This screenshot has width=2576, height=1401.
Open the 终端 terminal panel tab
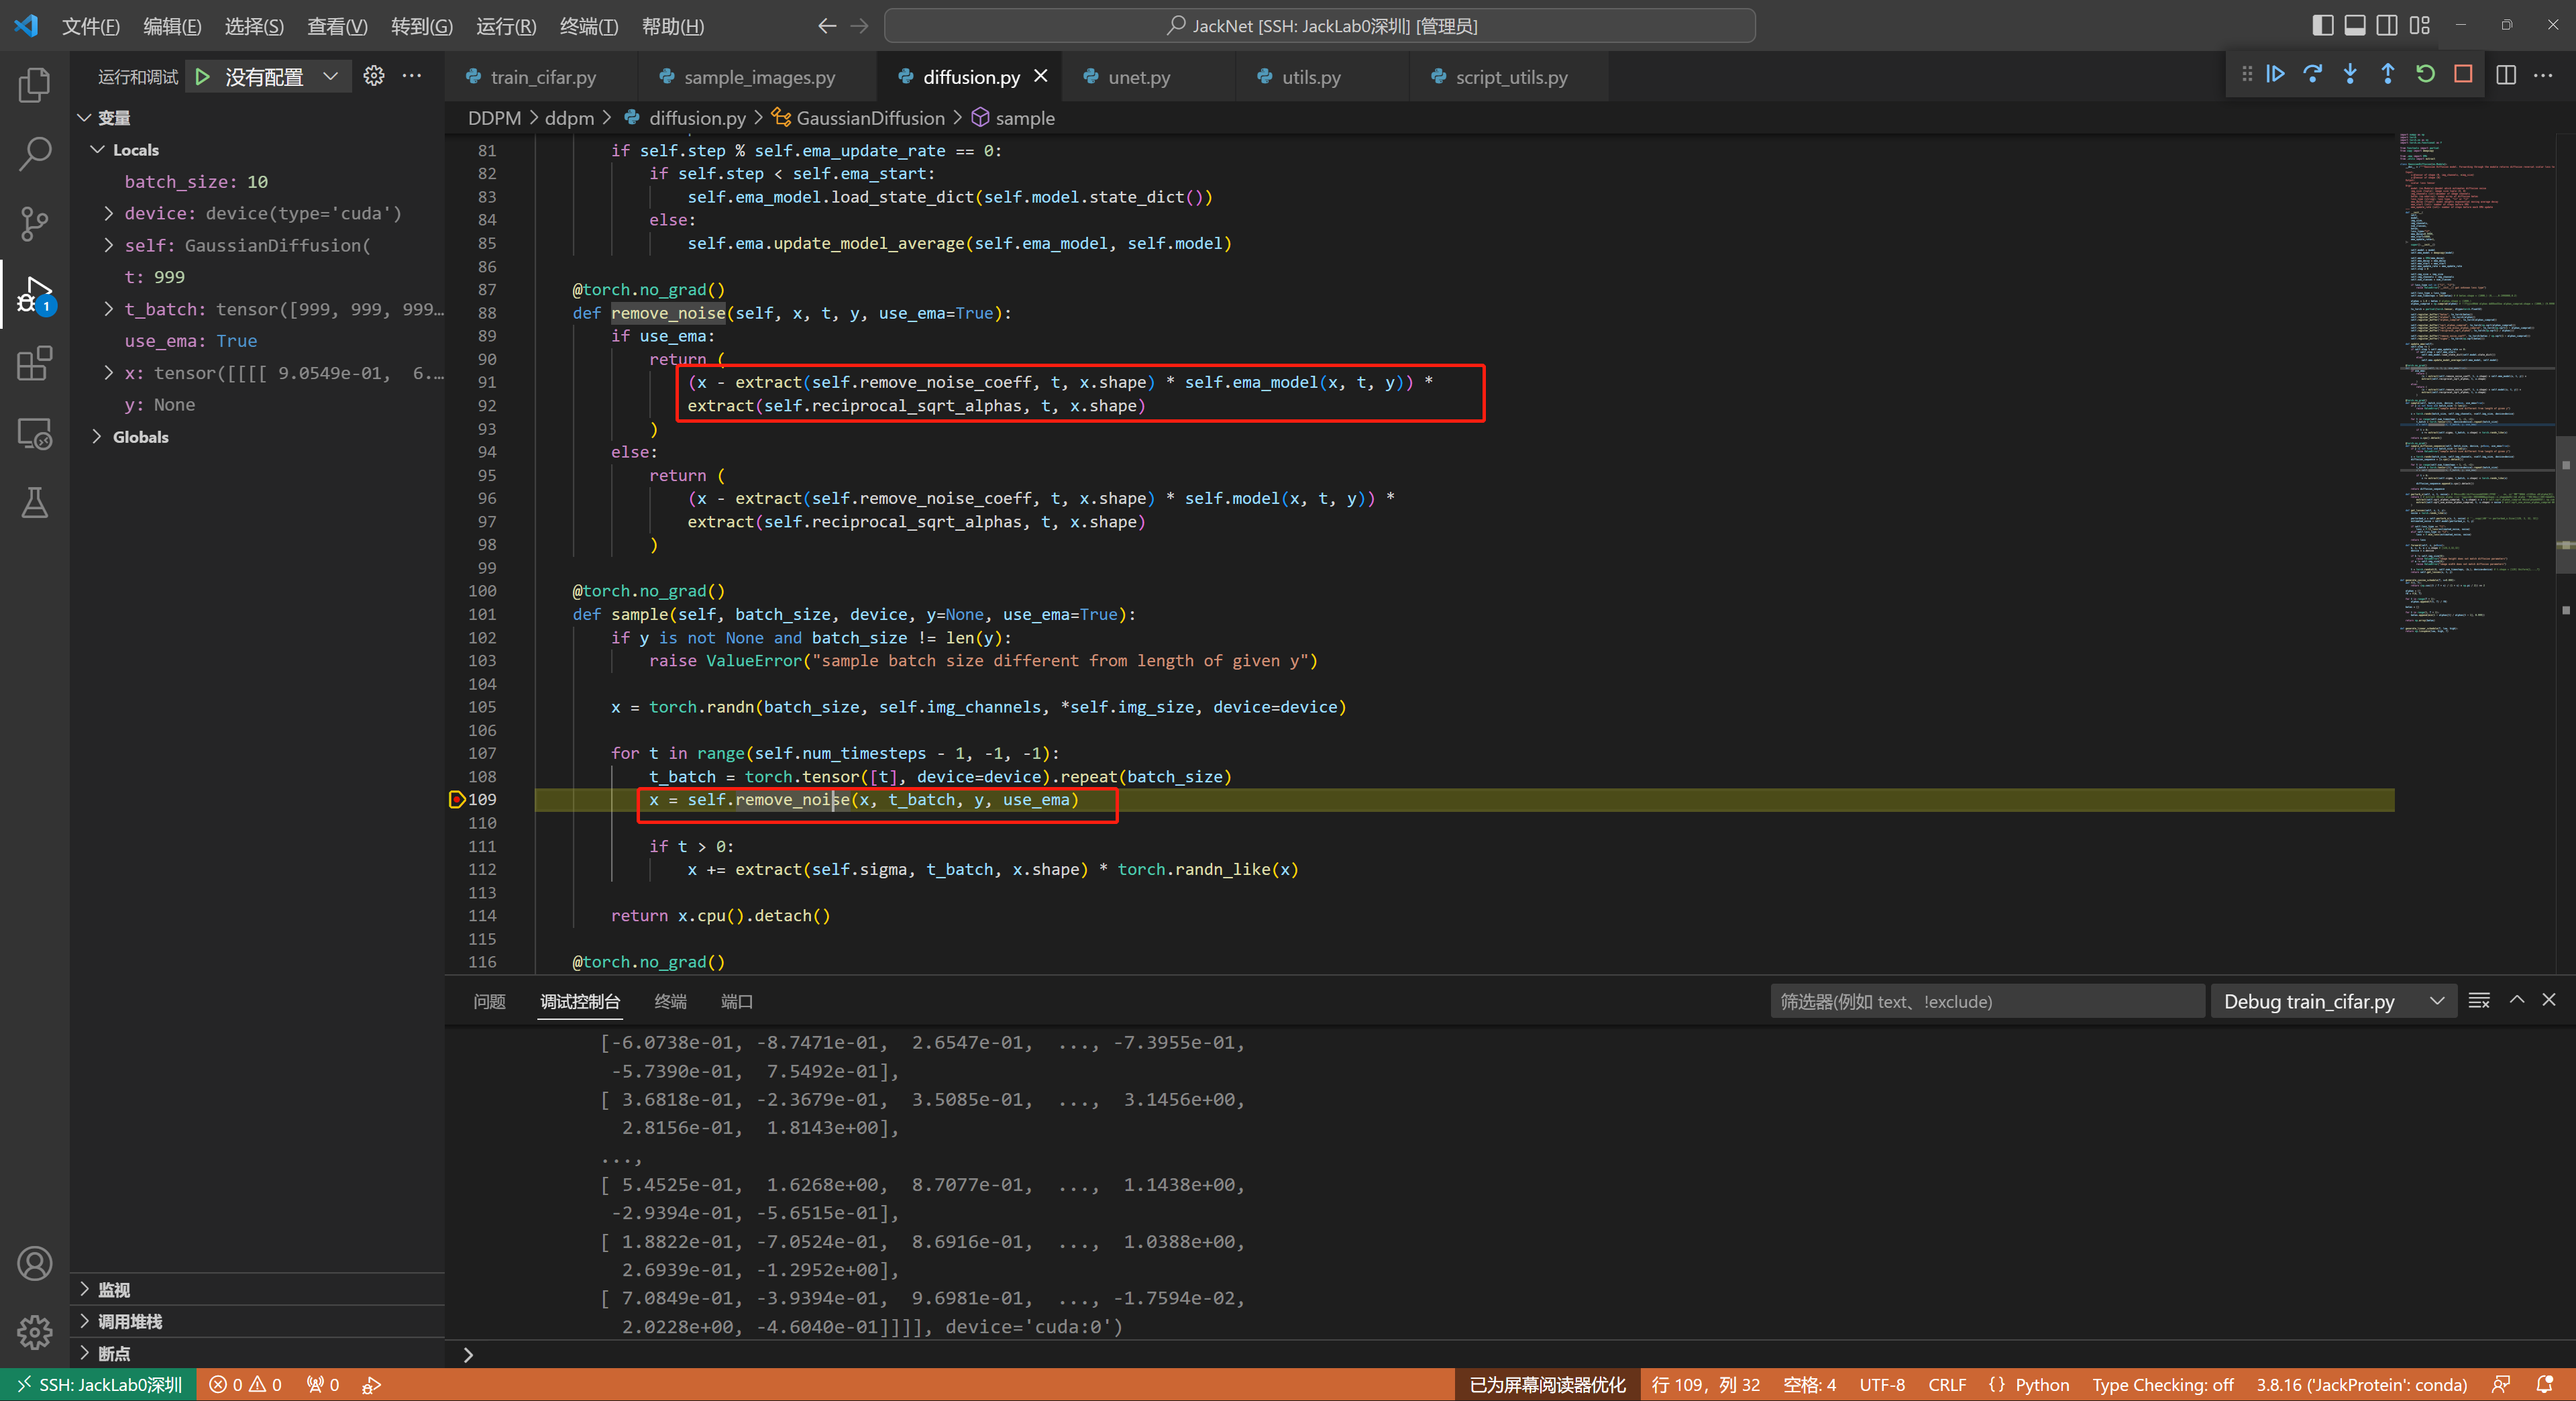tap(670, 1001)
